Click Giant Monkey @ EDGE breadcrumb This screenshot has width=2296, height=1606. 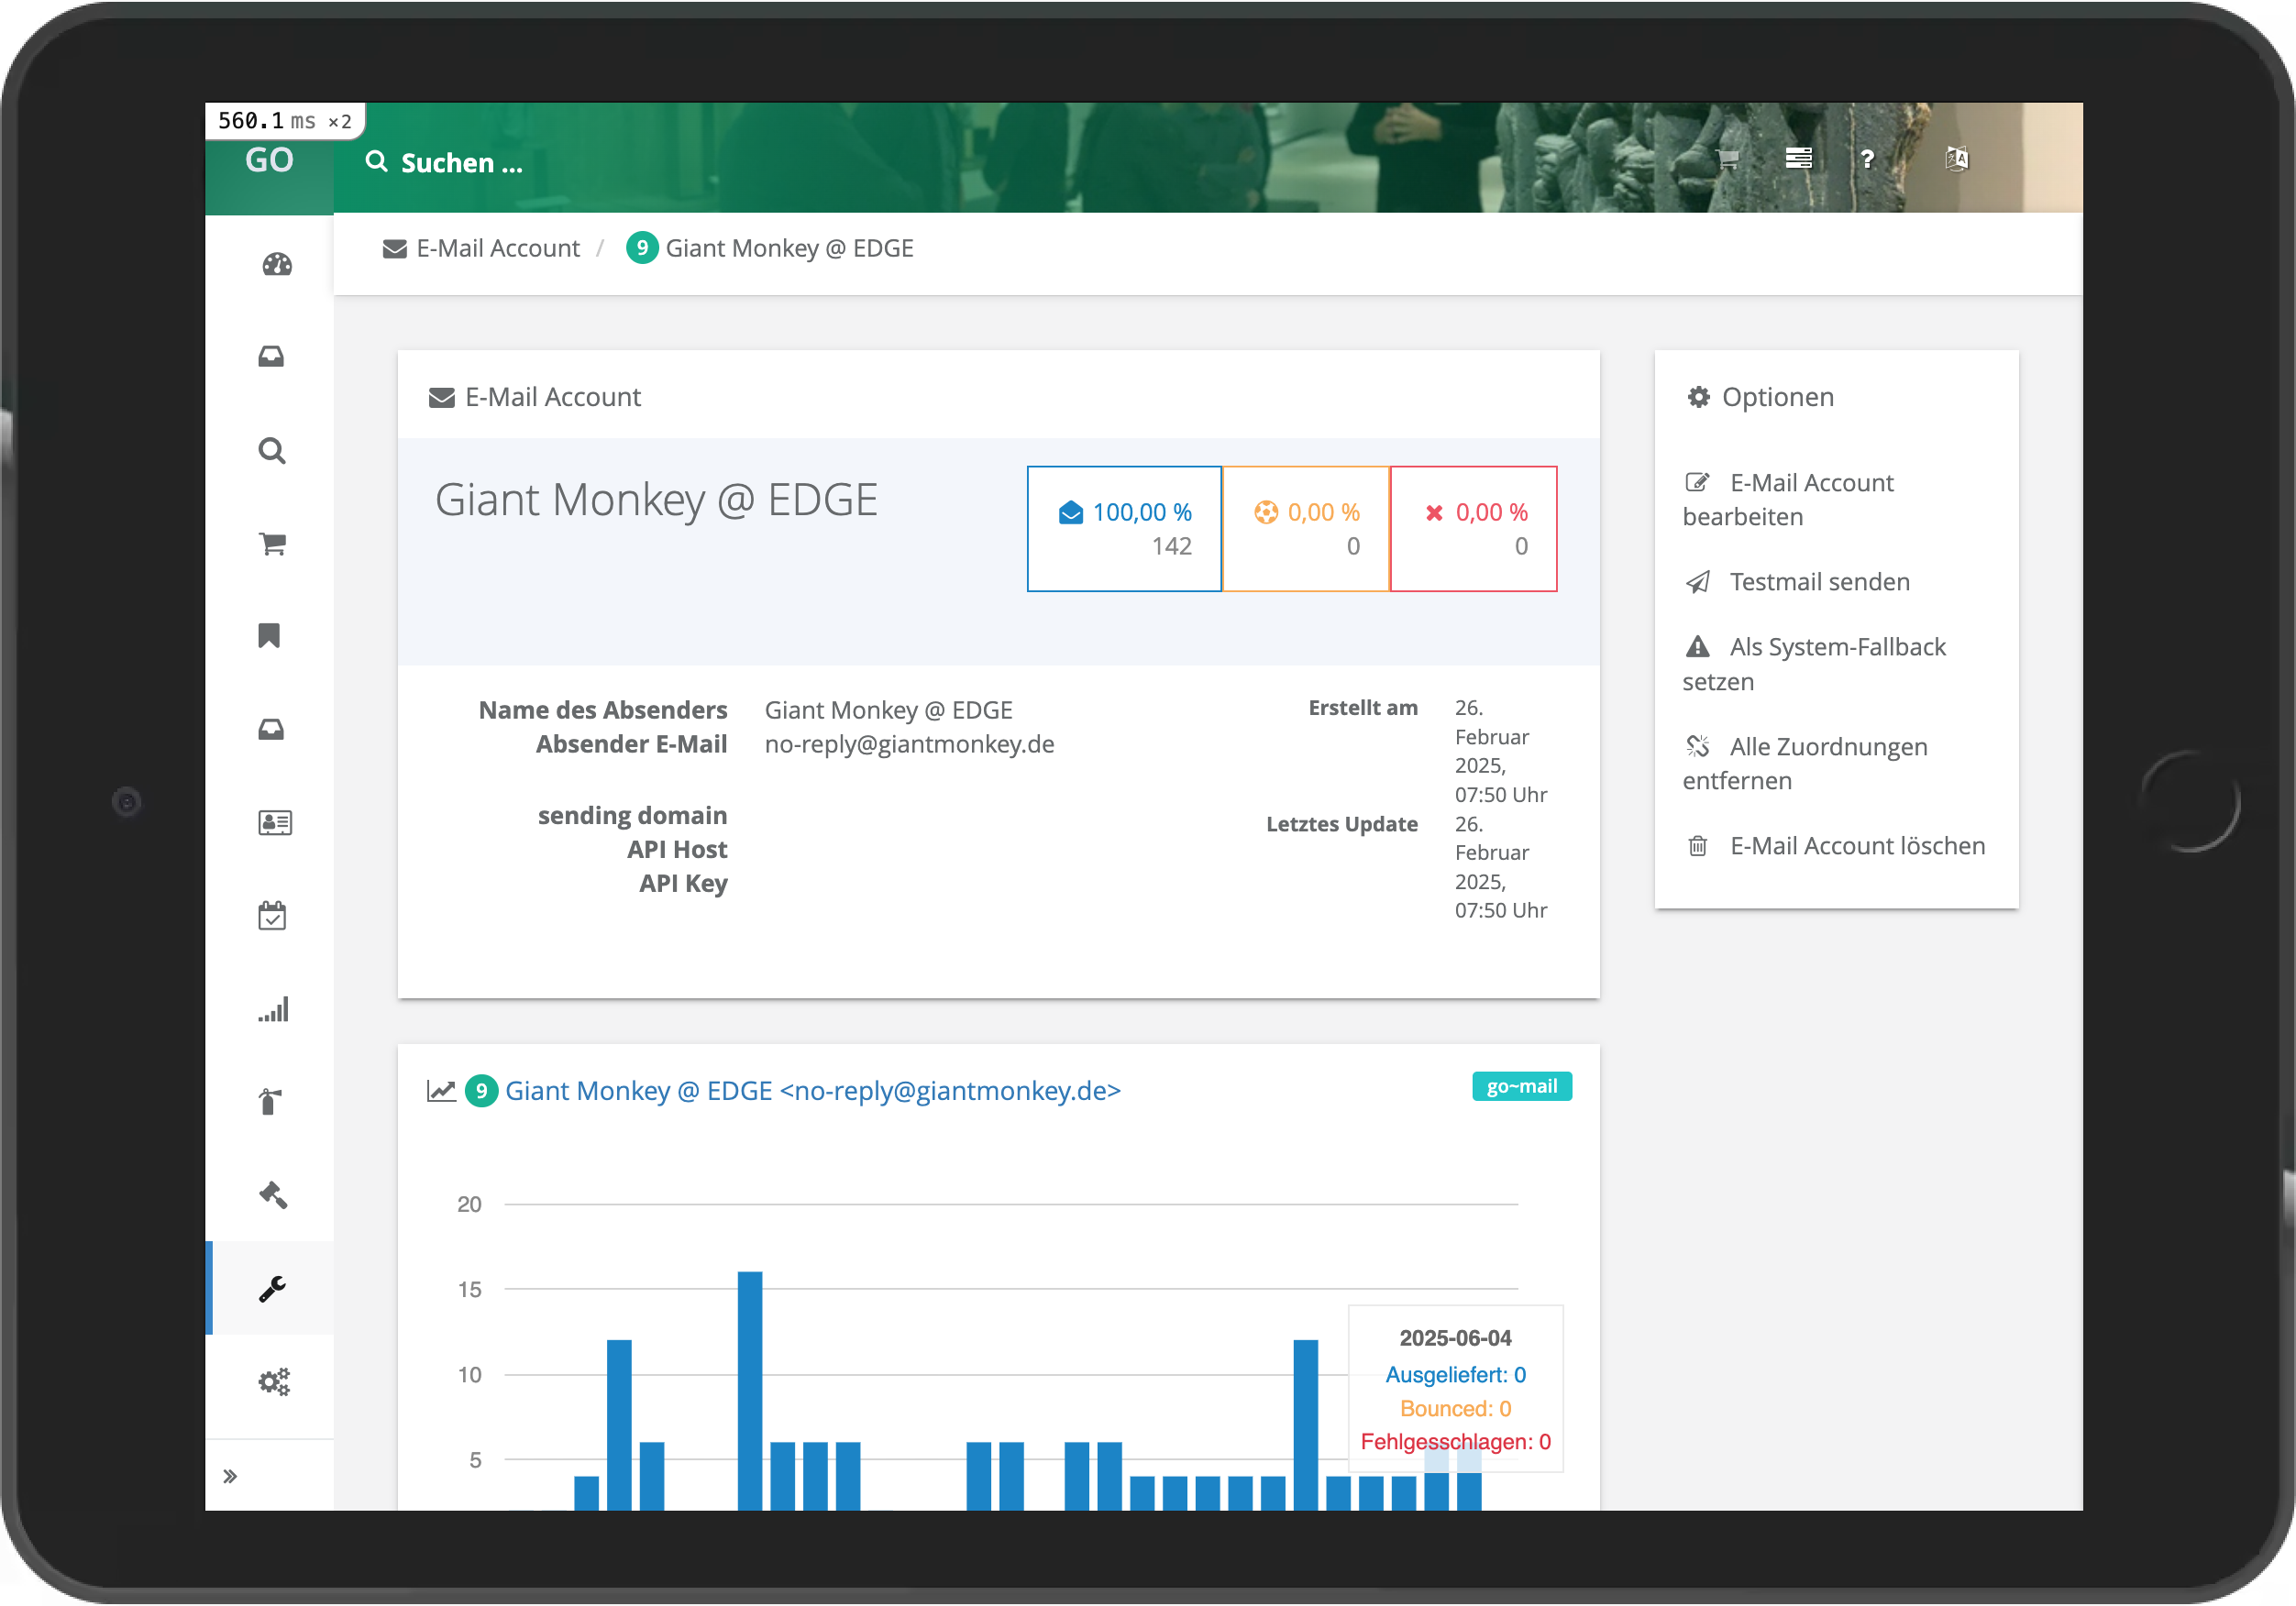789,248
